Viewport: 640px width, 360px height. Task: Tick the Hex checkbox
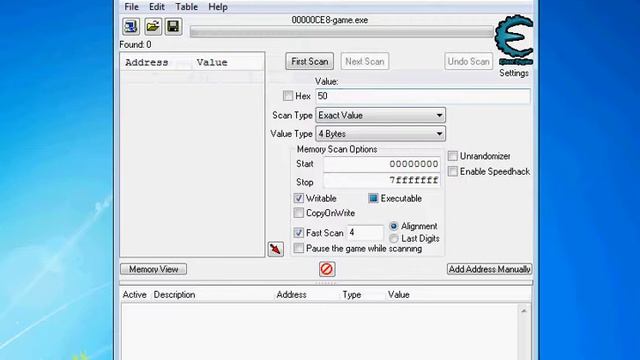pos(288,96)
